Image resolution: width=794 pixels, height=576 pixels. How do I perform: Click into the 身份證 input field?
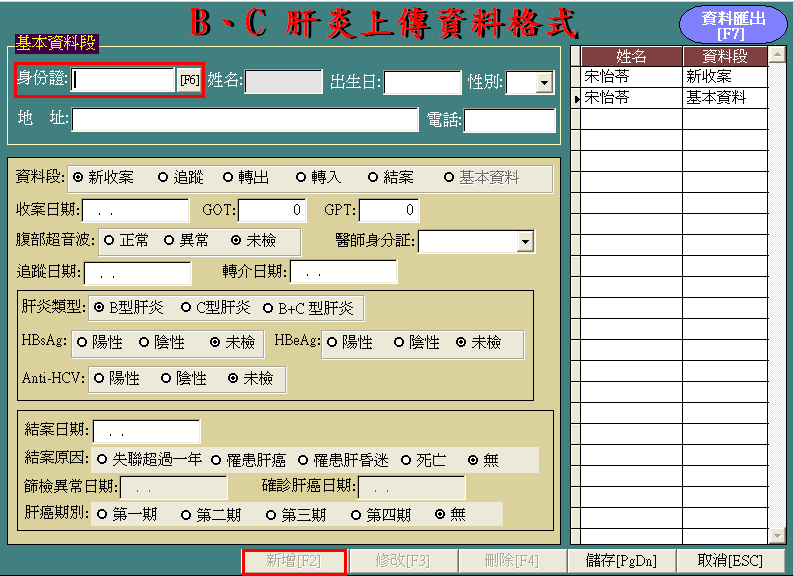point(123,81)
